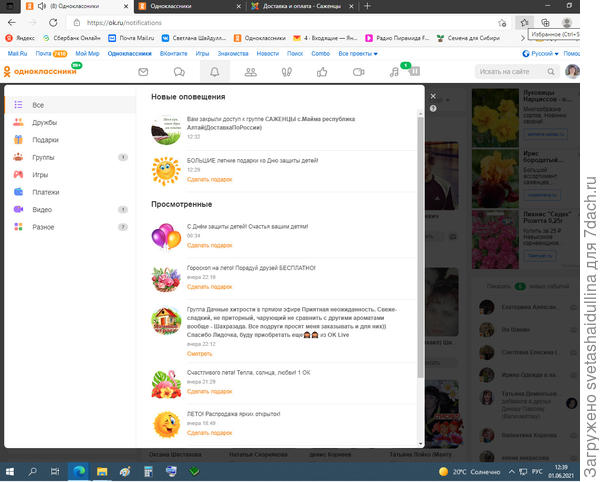Click Сделать подарок under Счастливого лета

click(209, 391)
